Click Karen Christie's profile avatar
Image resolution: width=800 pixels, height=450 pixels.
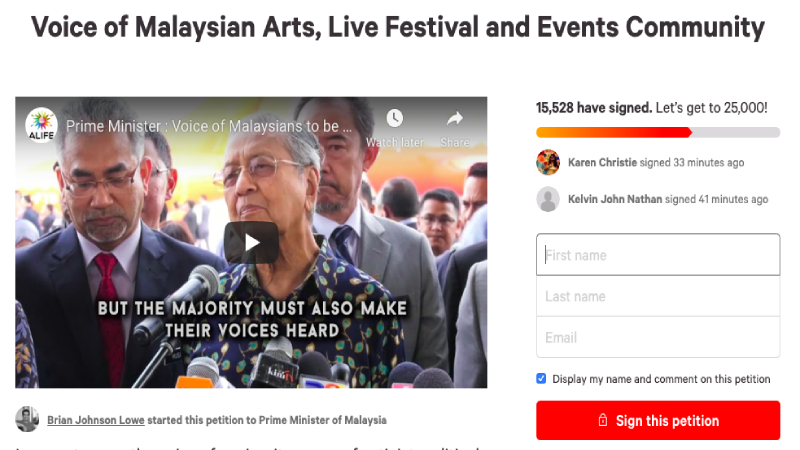click(x=548, y=162)
